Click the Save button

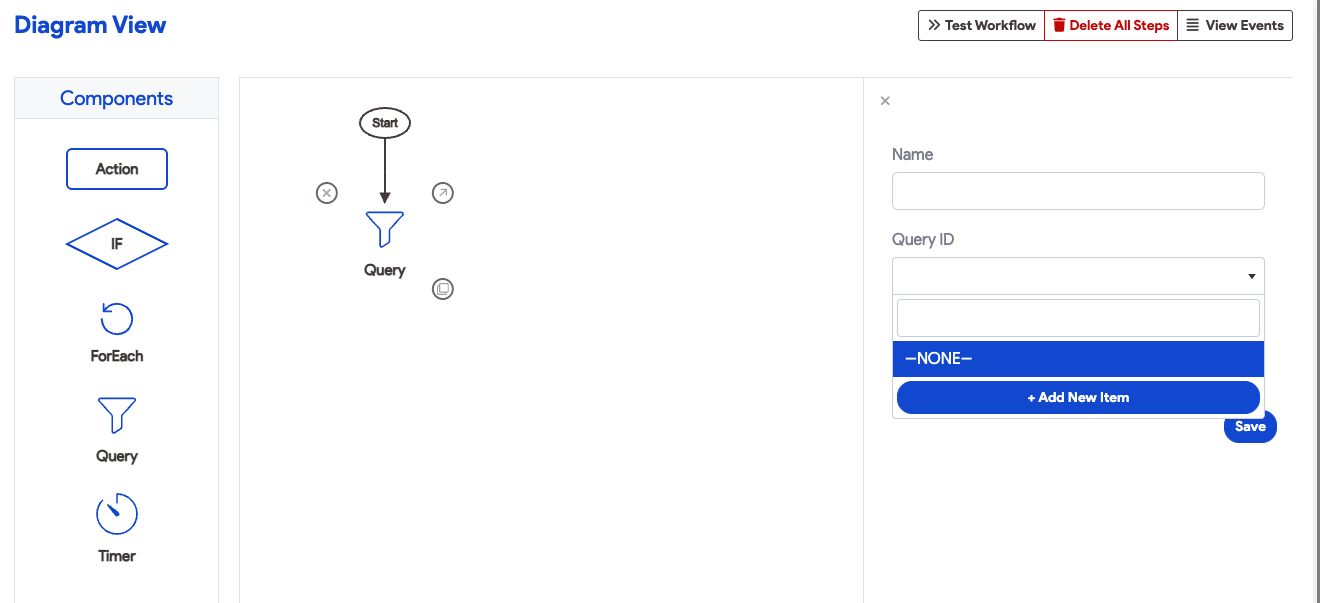[x=1250, y=426]
